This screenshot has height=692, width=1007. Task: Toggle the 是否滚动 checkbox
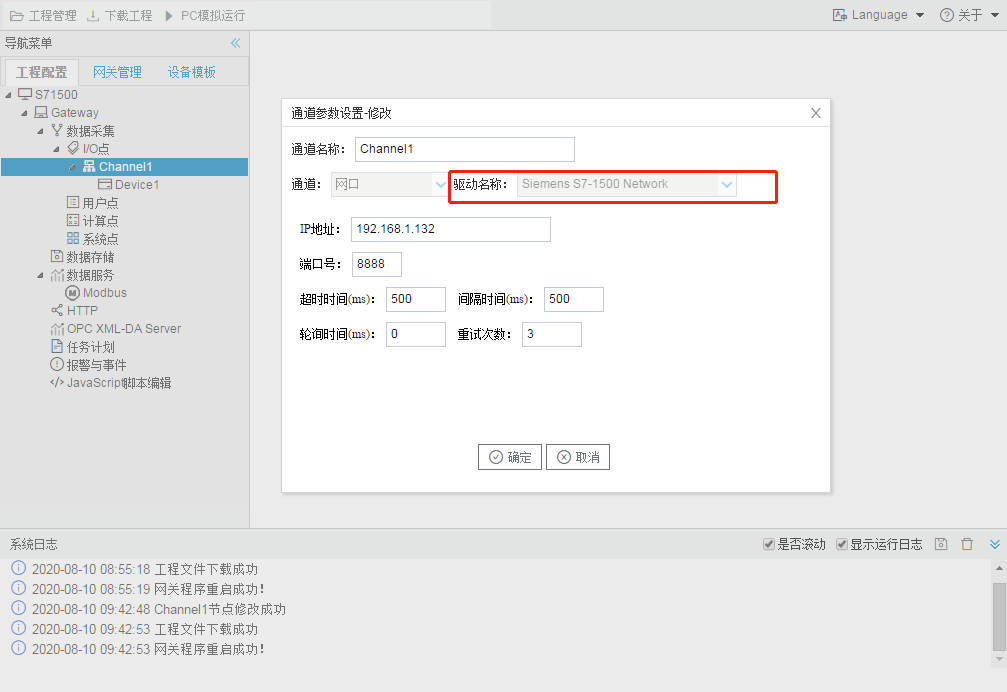[x=768, y=544]
